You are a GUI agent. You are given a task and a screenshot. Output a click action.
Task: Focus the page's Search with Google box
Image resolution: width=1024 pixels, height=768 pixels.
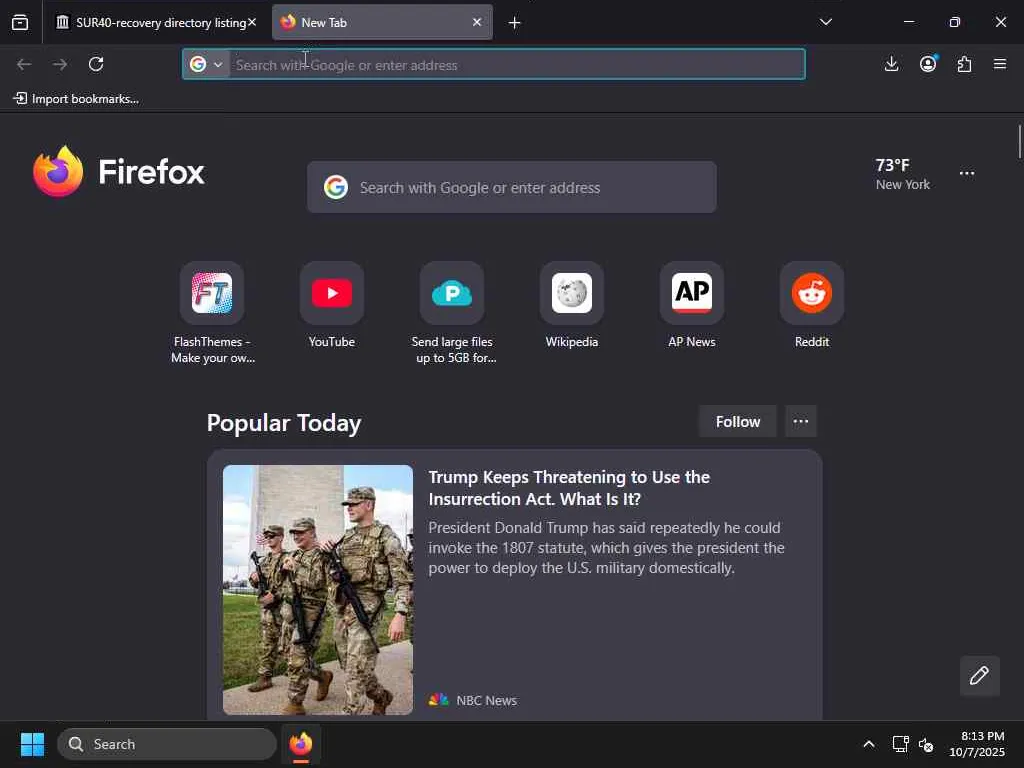(x=511, y=187)
